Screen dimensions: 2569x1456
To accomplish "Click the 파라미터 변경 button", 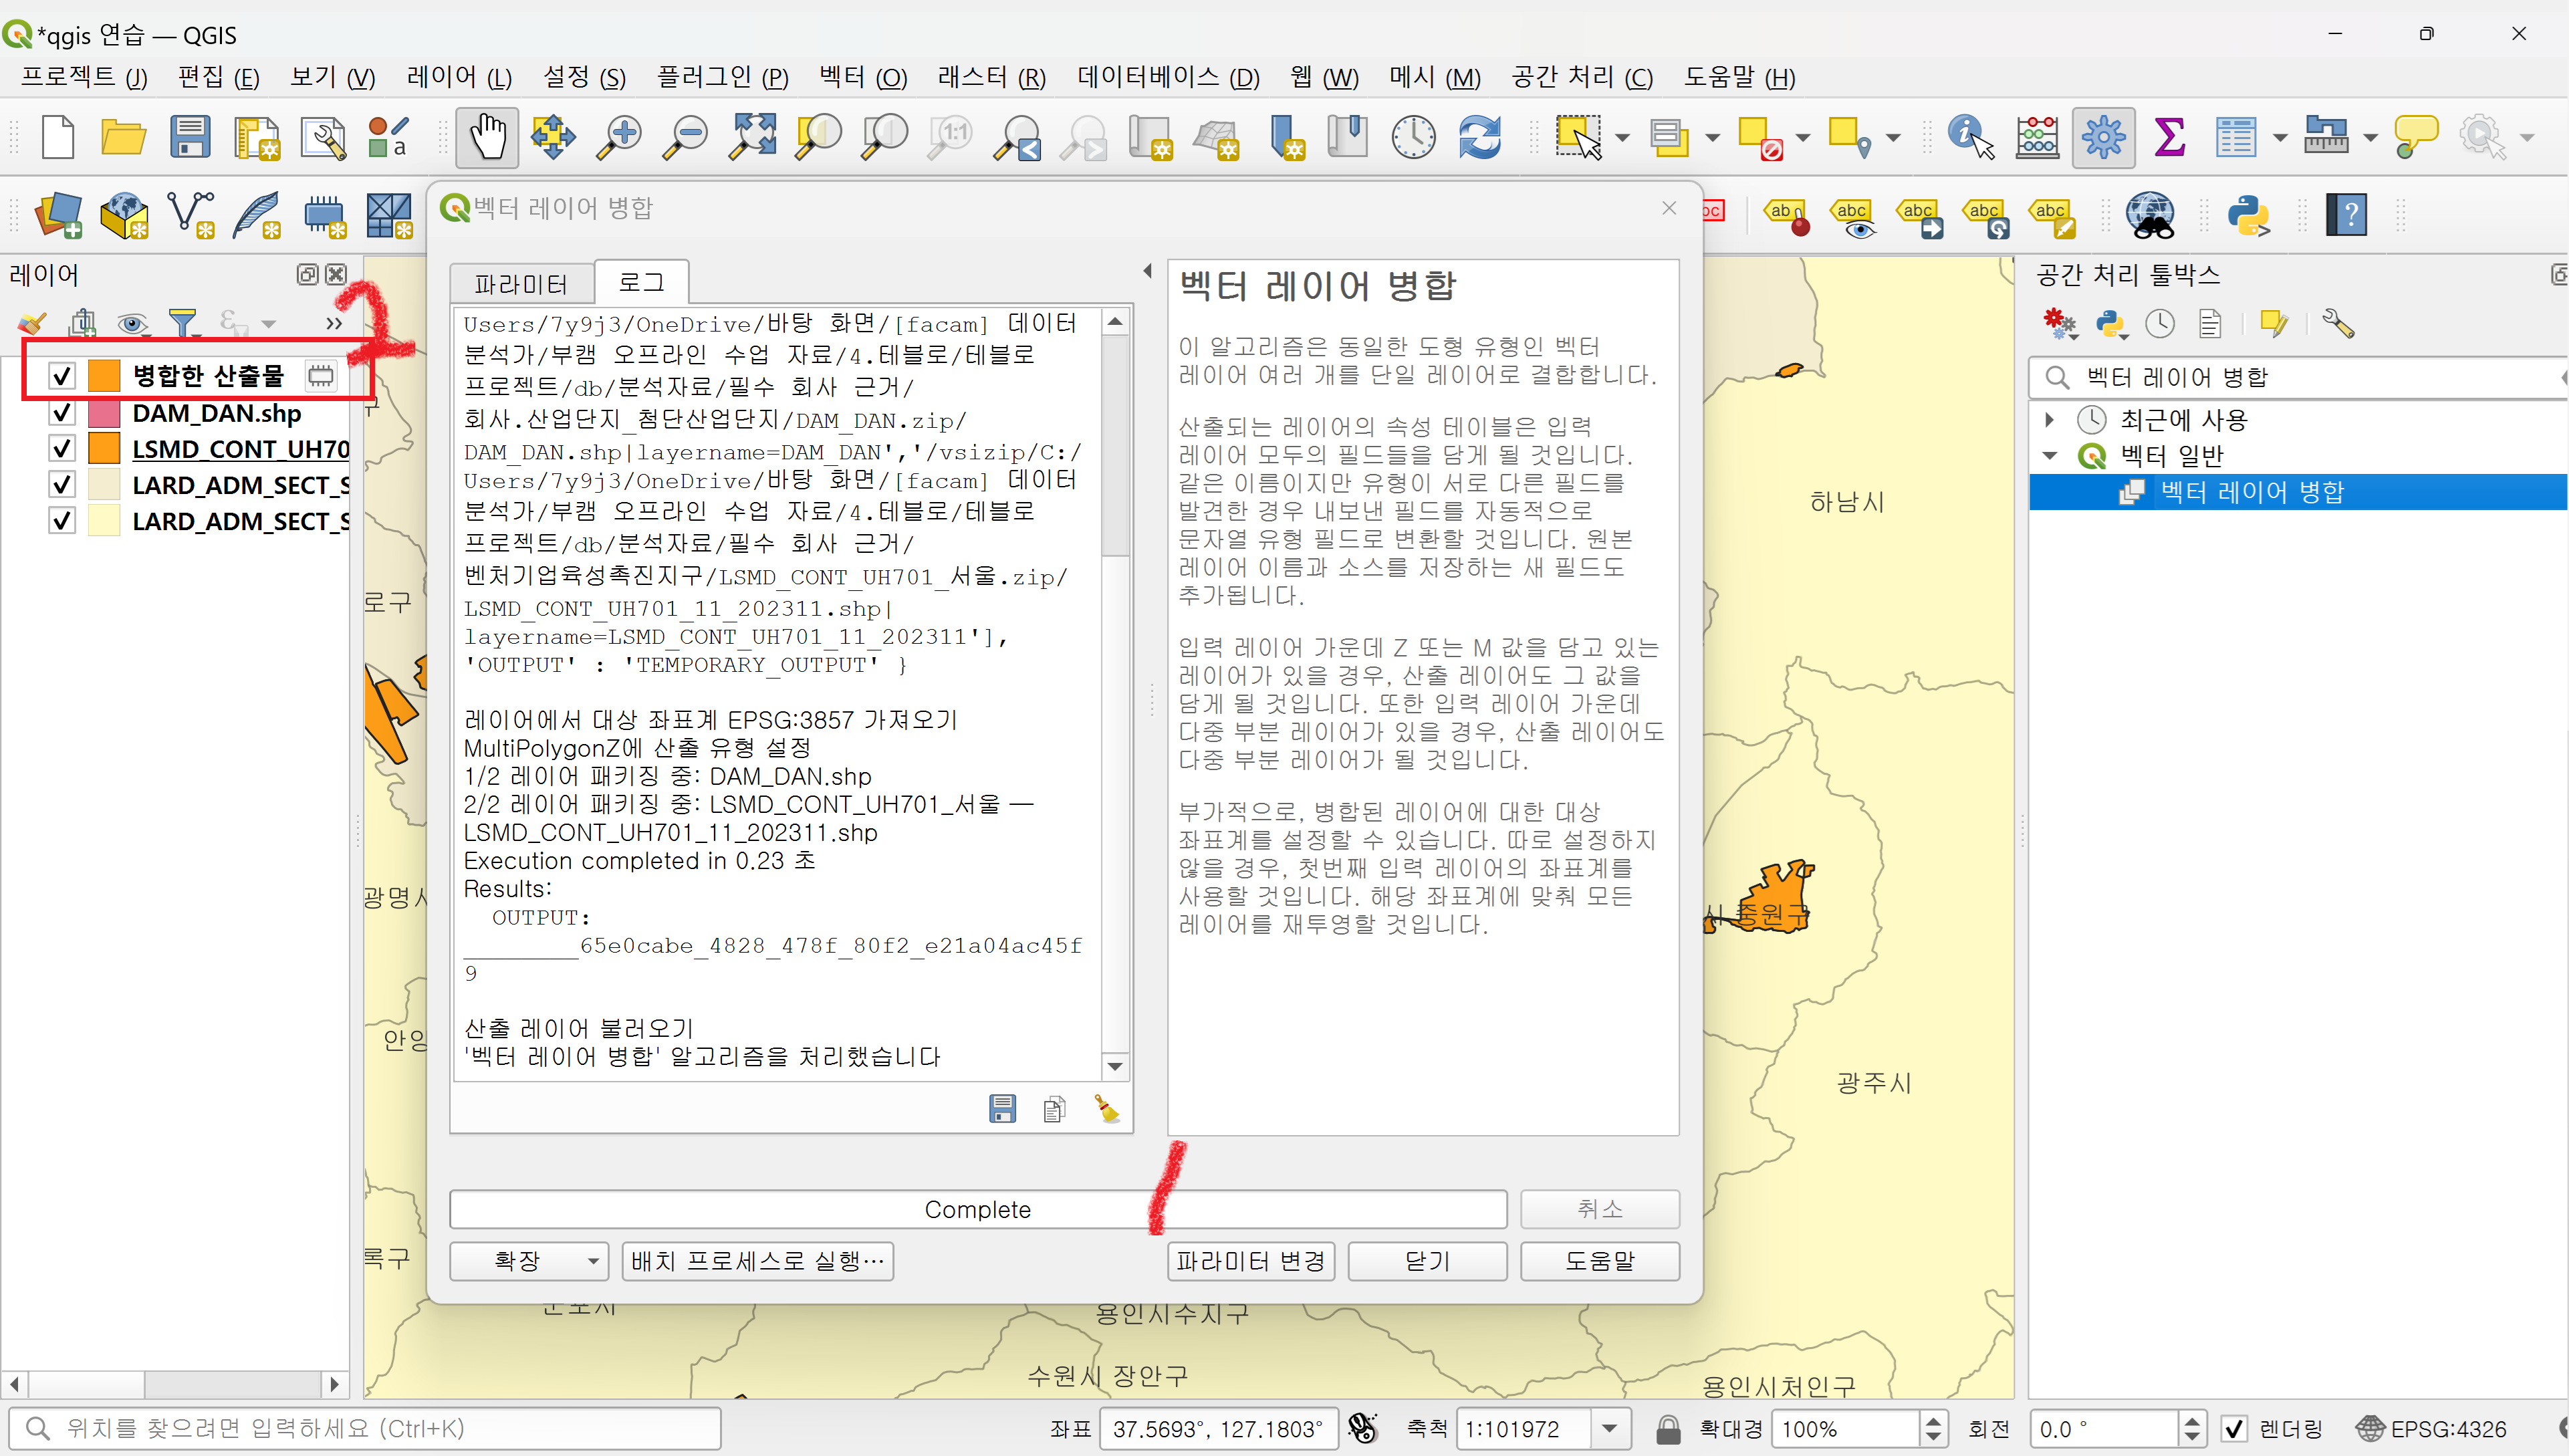I will click(x=1250, y=1261).
